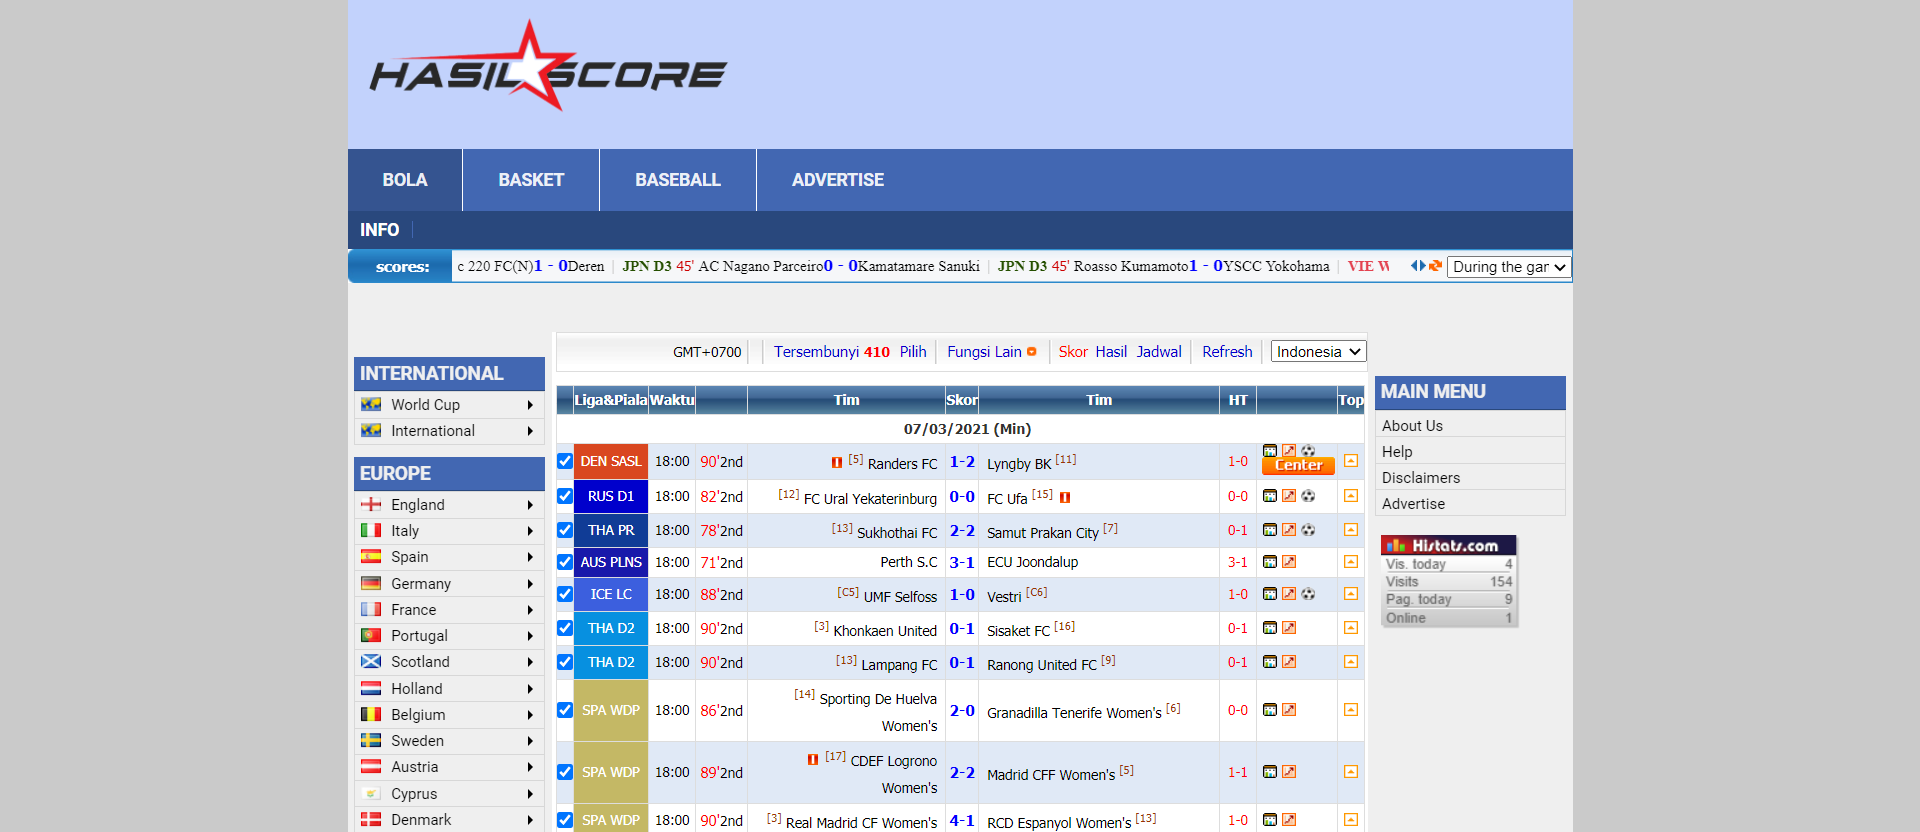Click the soccer ball icon for THA PR match
The height and width of the screenshot is (832, 1920).
pos(1308,530)
